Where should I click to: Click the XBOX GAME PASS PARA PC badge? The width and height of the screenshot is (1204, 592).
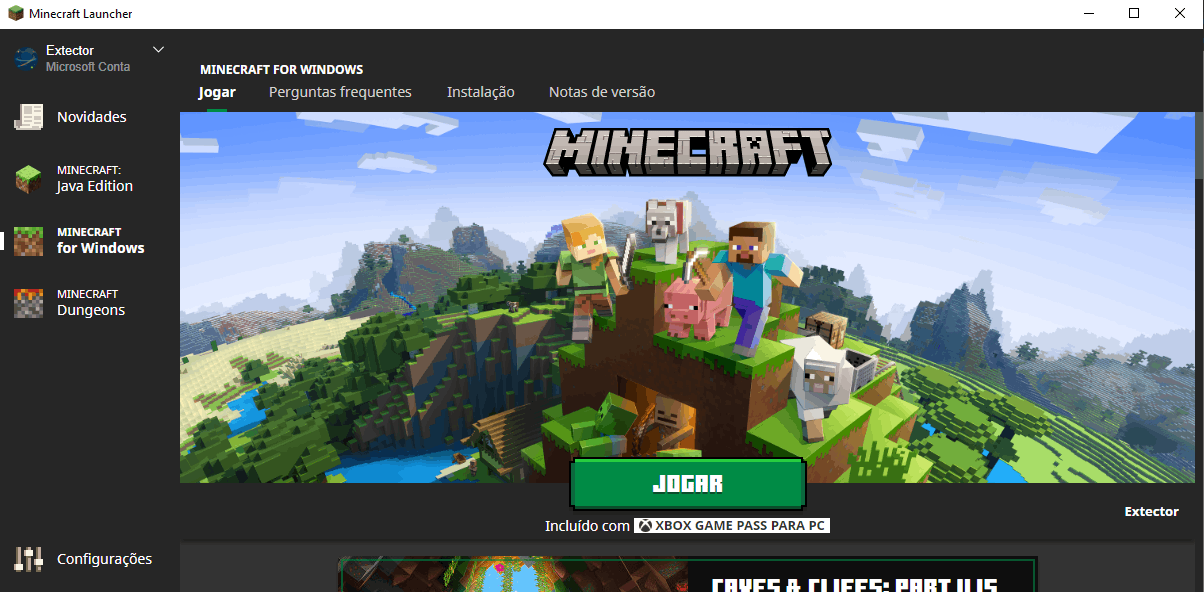tap(732, 526)
